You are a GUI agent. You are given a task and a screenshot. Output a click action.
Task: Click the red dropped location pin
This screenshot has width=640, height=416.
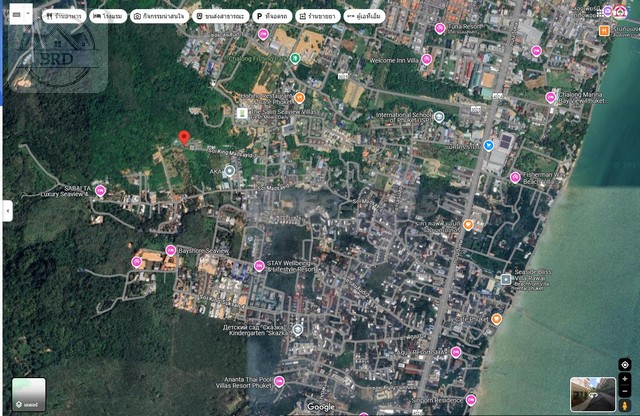click(184, 138)
